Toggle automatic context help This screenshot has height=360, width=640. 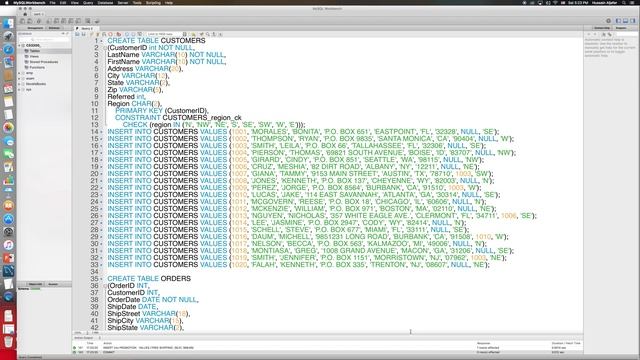(x=603, y=34)
